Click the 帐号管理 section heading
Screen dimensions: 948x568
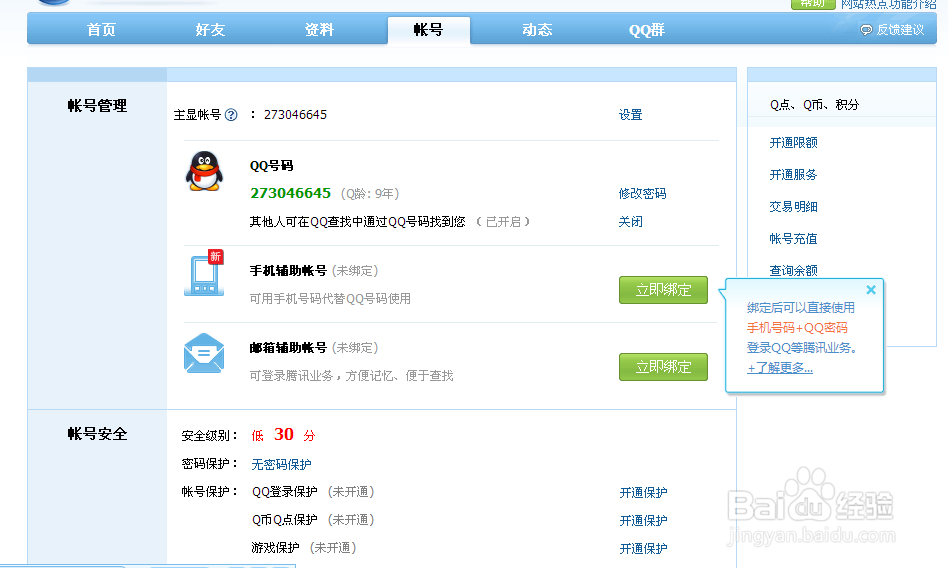click(97, 106)
